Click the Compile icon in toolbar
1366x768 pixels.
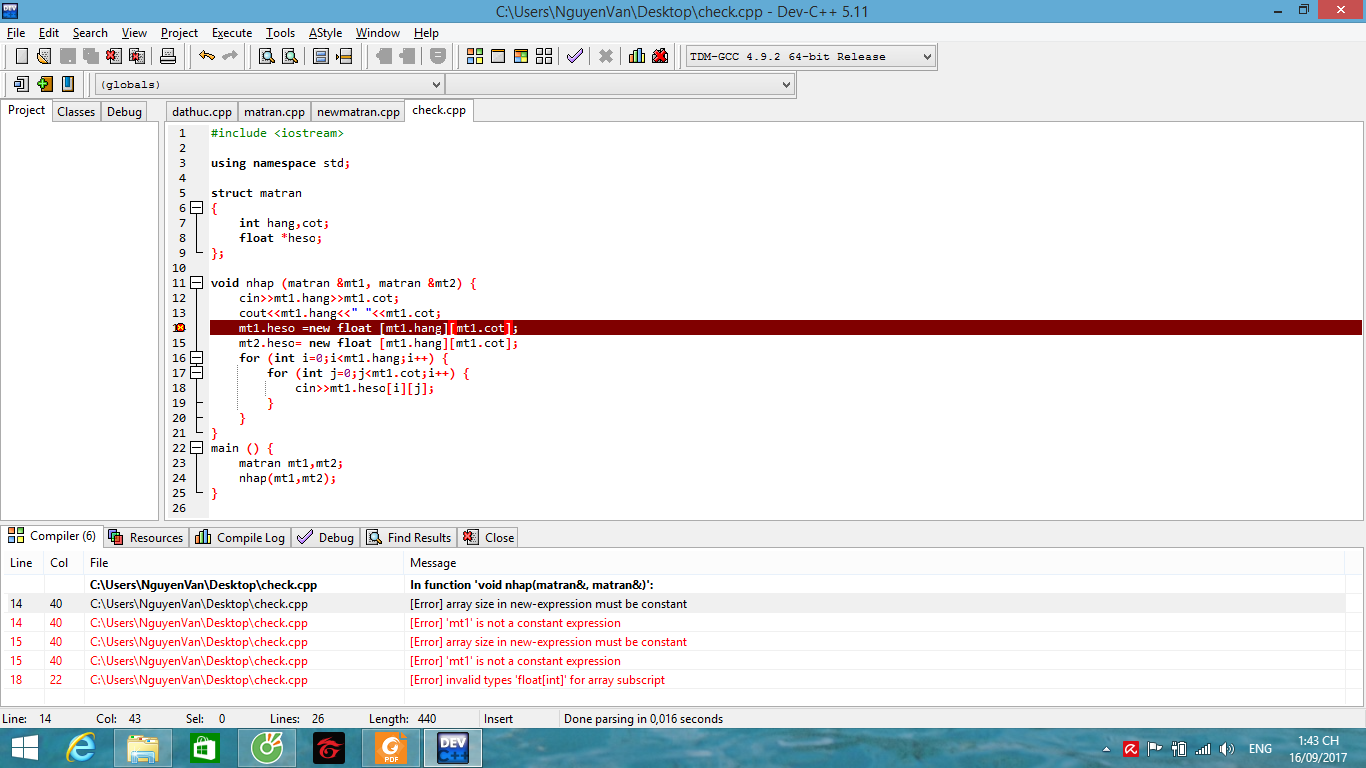[x=475, y=56]
